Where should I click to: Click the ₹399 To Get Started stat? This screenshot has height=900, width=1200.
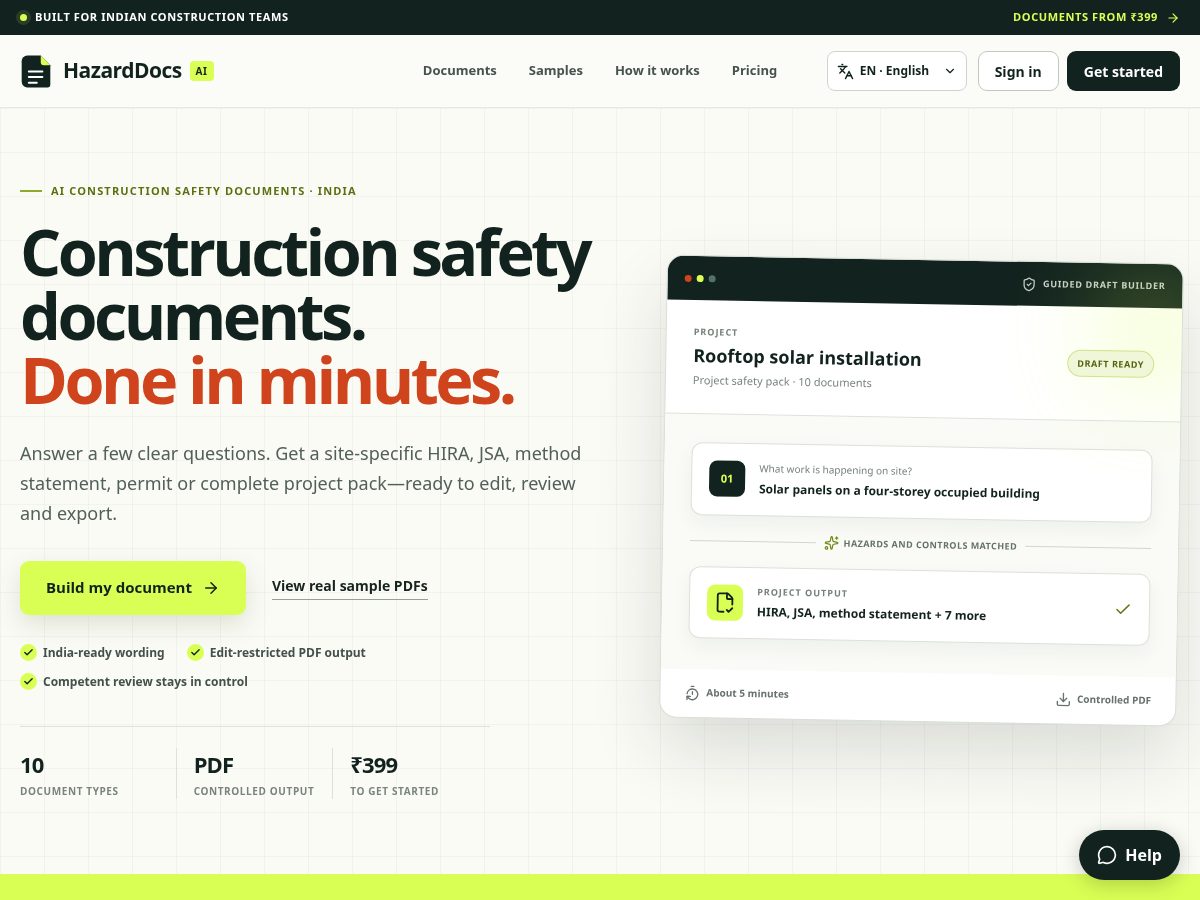[x=394, y=776]
